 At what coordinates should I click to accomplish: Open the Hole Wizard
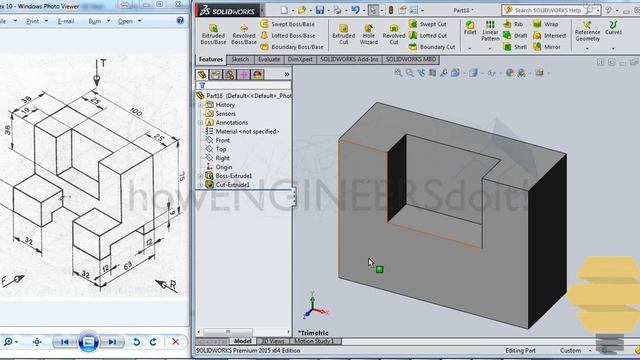(x=369, y=34)
